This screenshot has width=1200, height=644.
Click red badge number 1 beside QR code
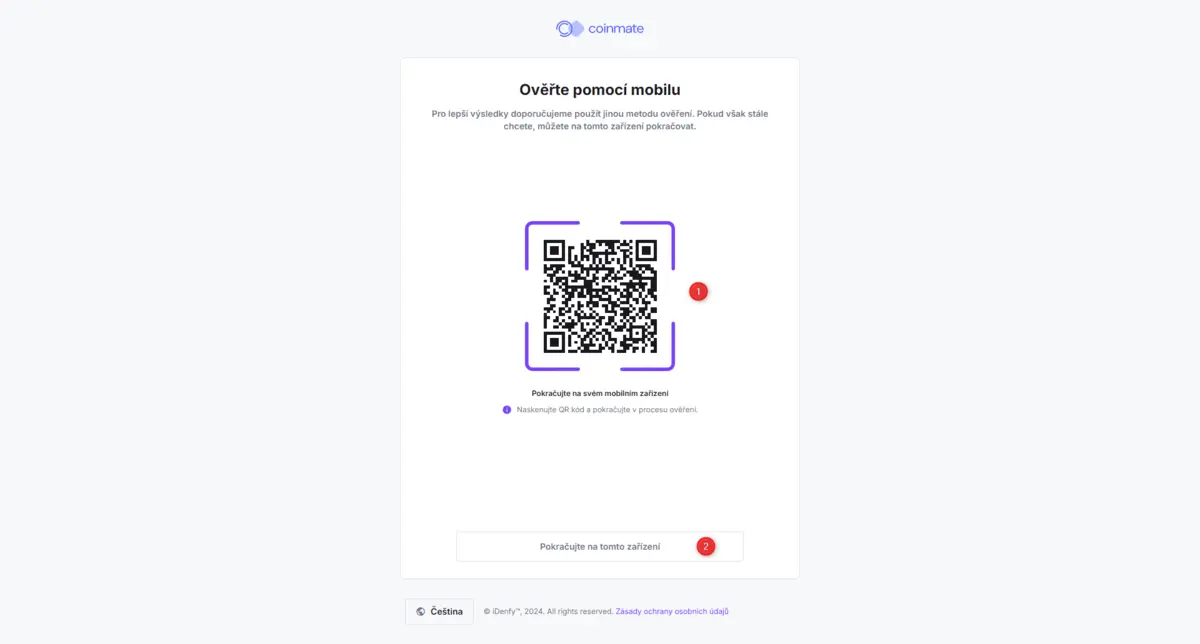point(699,292)
